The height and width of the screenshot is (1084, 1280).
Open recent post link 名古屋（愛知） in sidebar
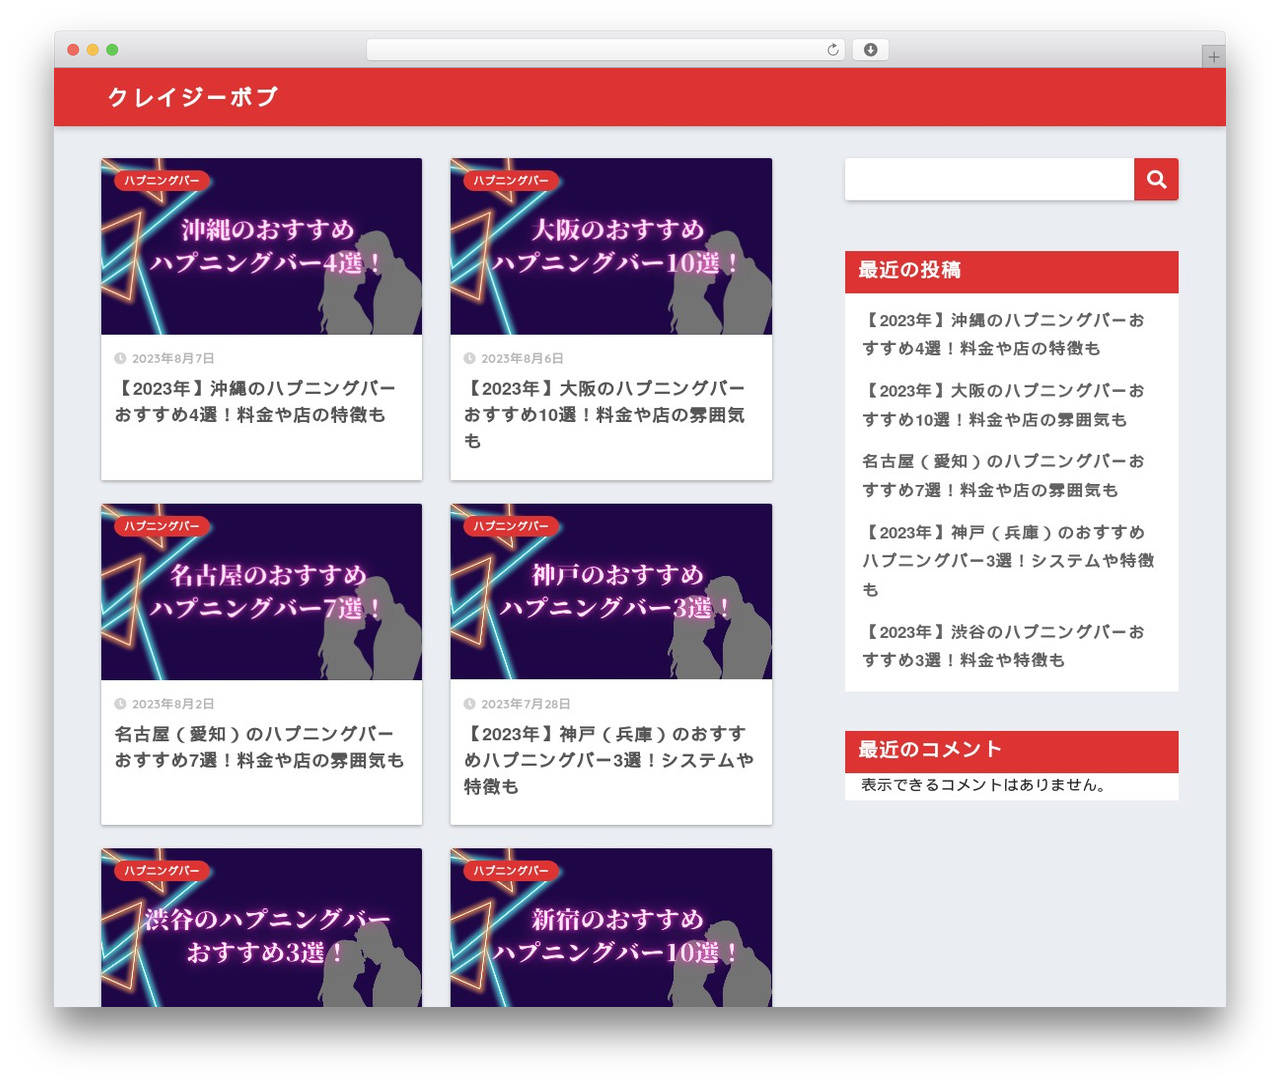[x=1003, y=476]
